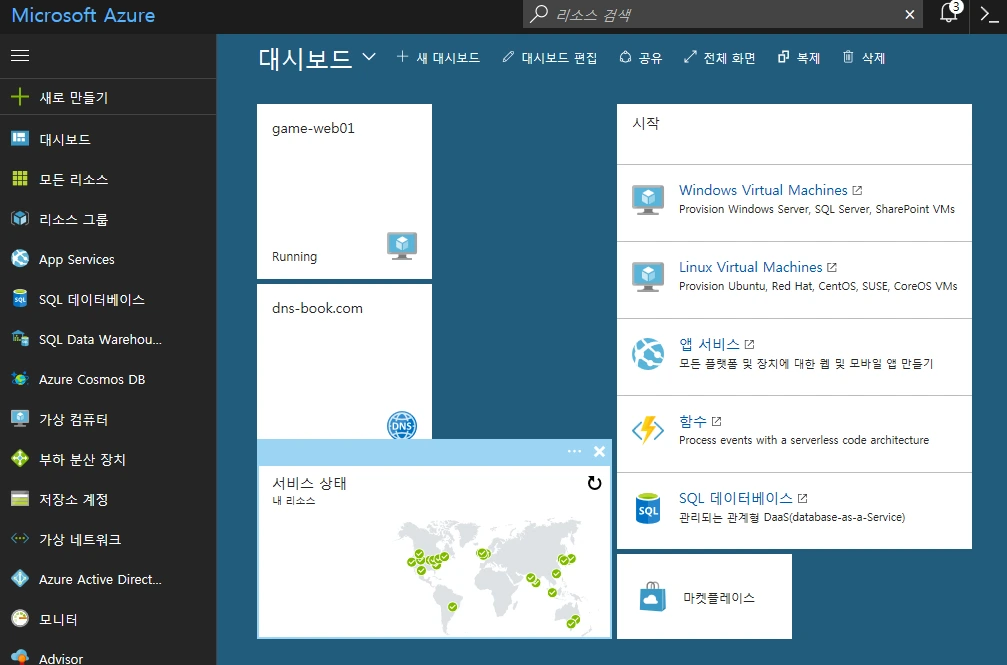The height and width of the screenshot is (665, 1007).
Task: Click the Microsoft Azure logo text
Action: [83, 15]
